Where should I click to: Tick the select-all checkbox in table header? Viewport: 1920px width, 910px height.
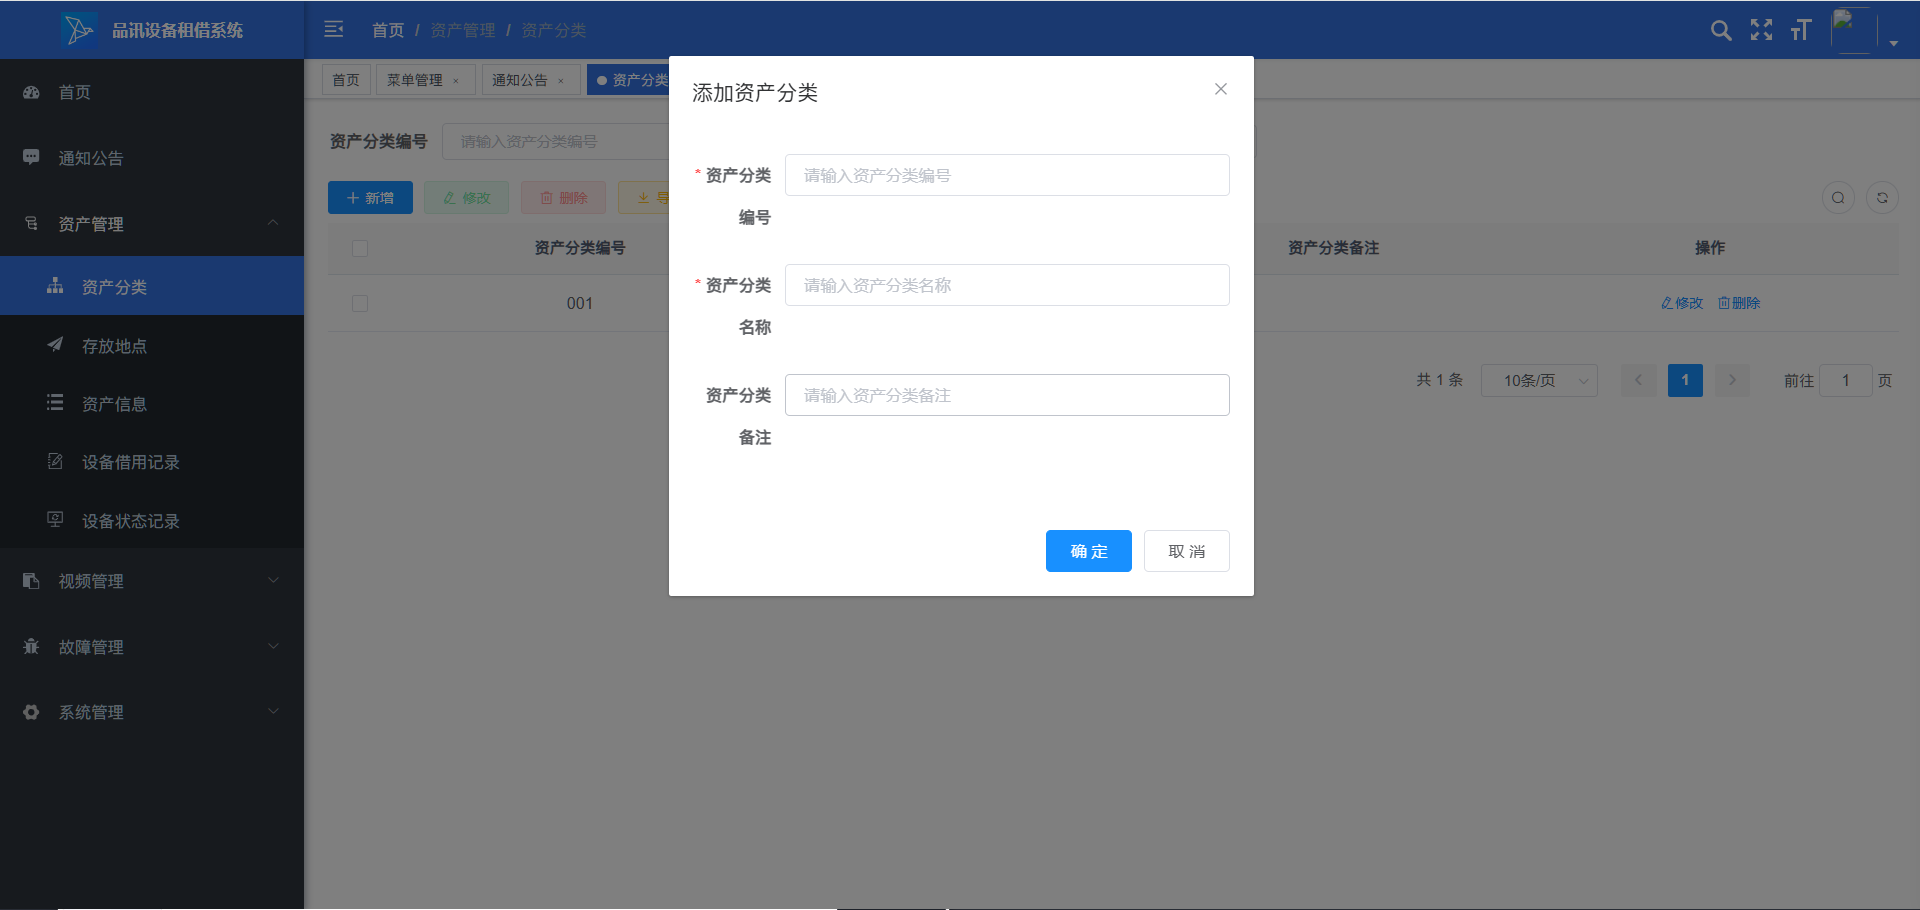pyautogui.click(x=360, y=248)
